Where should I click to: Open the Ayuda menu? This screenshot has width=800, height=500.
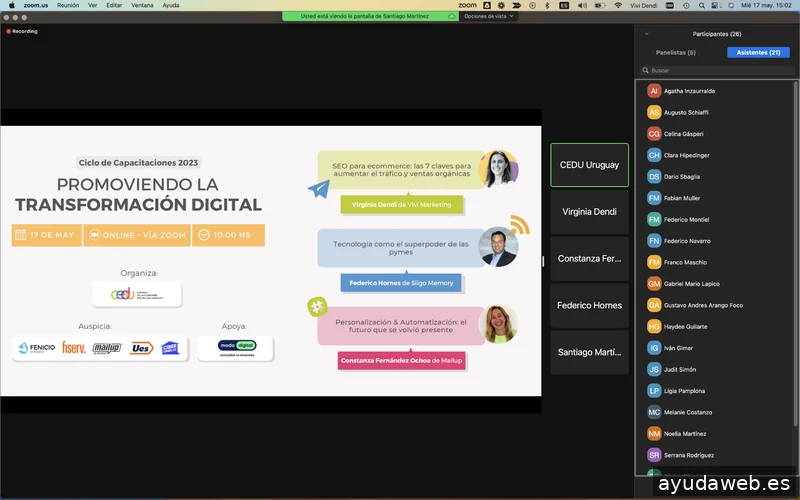tap(171, 5)
